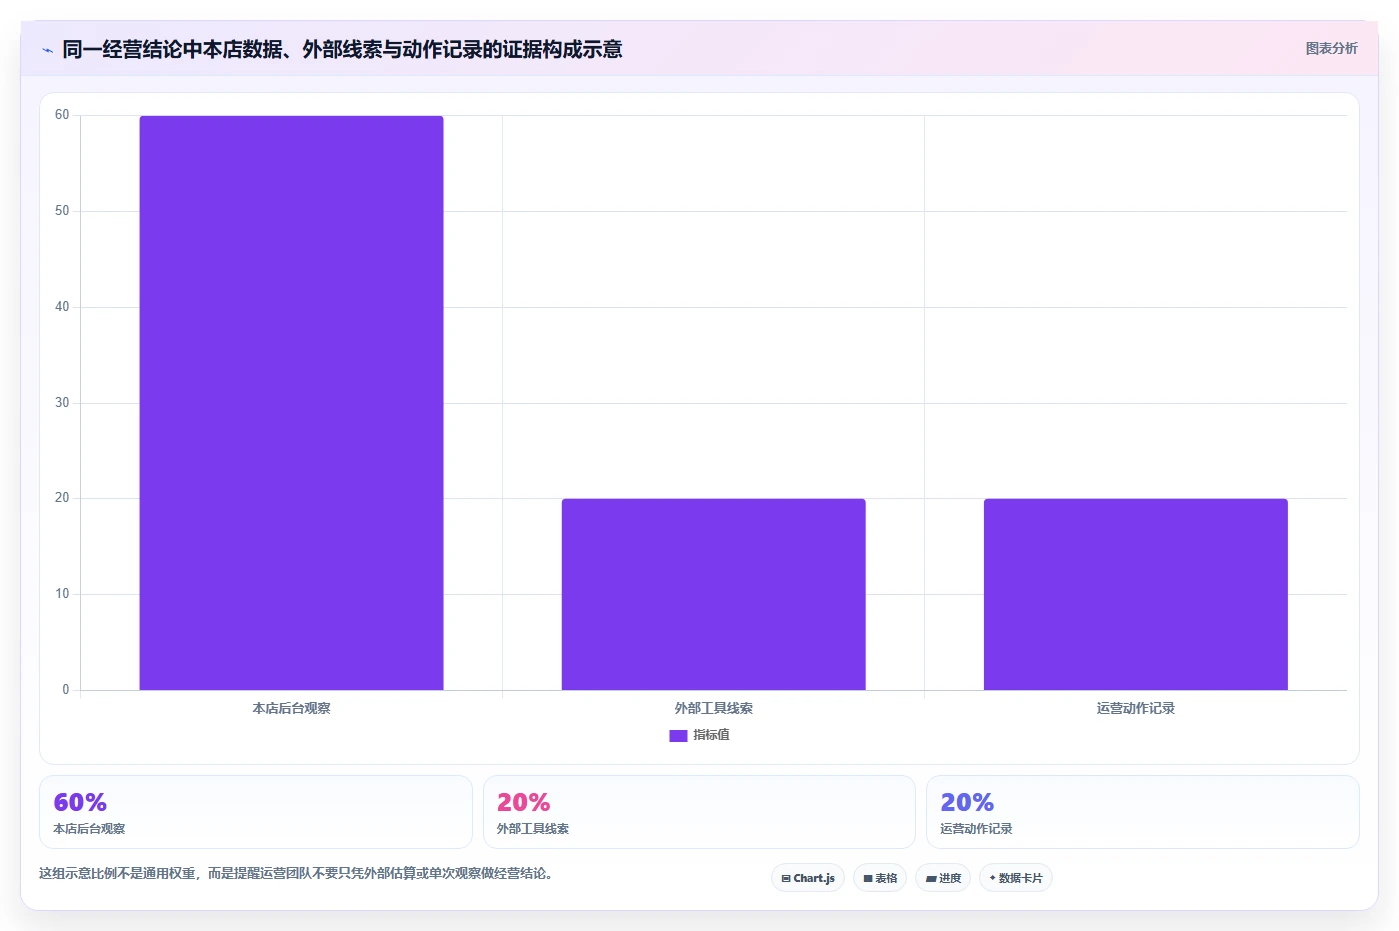Click the 指标值 legend label
This screenshot has width=1399, height=931.
pyautogui.click(x=711, y=735)
